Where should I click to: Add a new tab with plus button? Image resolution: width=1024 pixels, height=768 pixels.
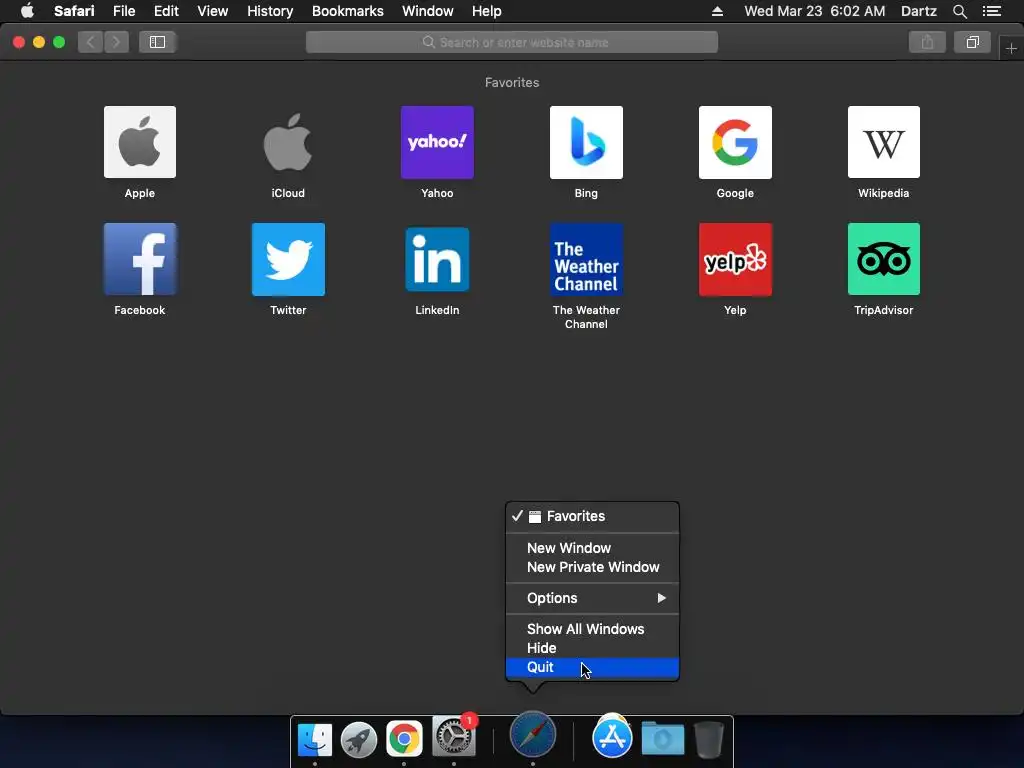tap(1011, 49)
